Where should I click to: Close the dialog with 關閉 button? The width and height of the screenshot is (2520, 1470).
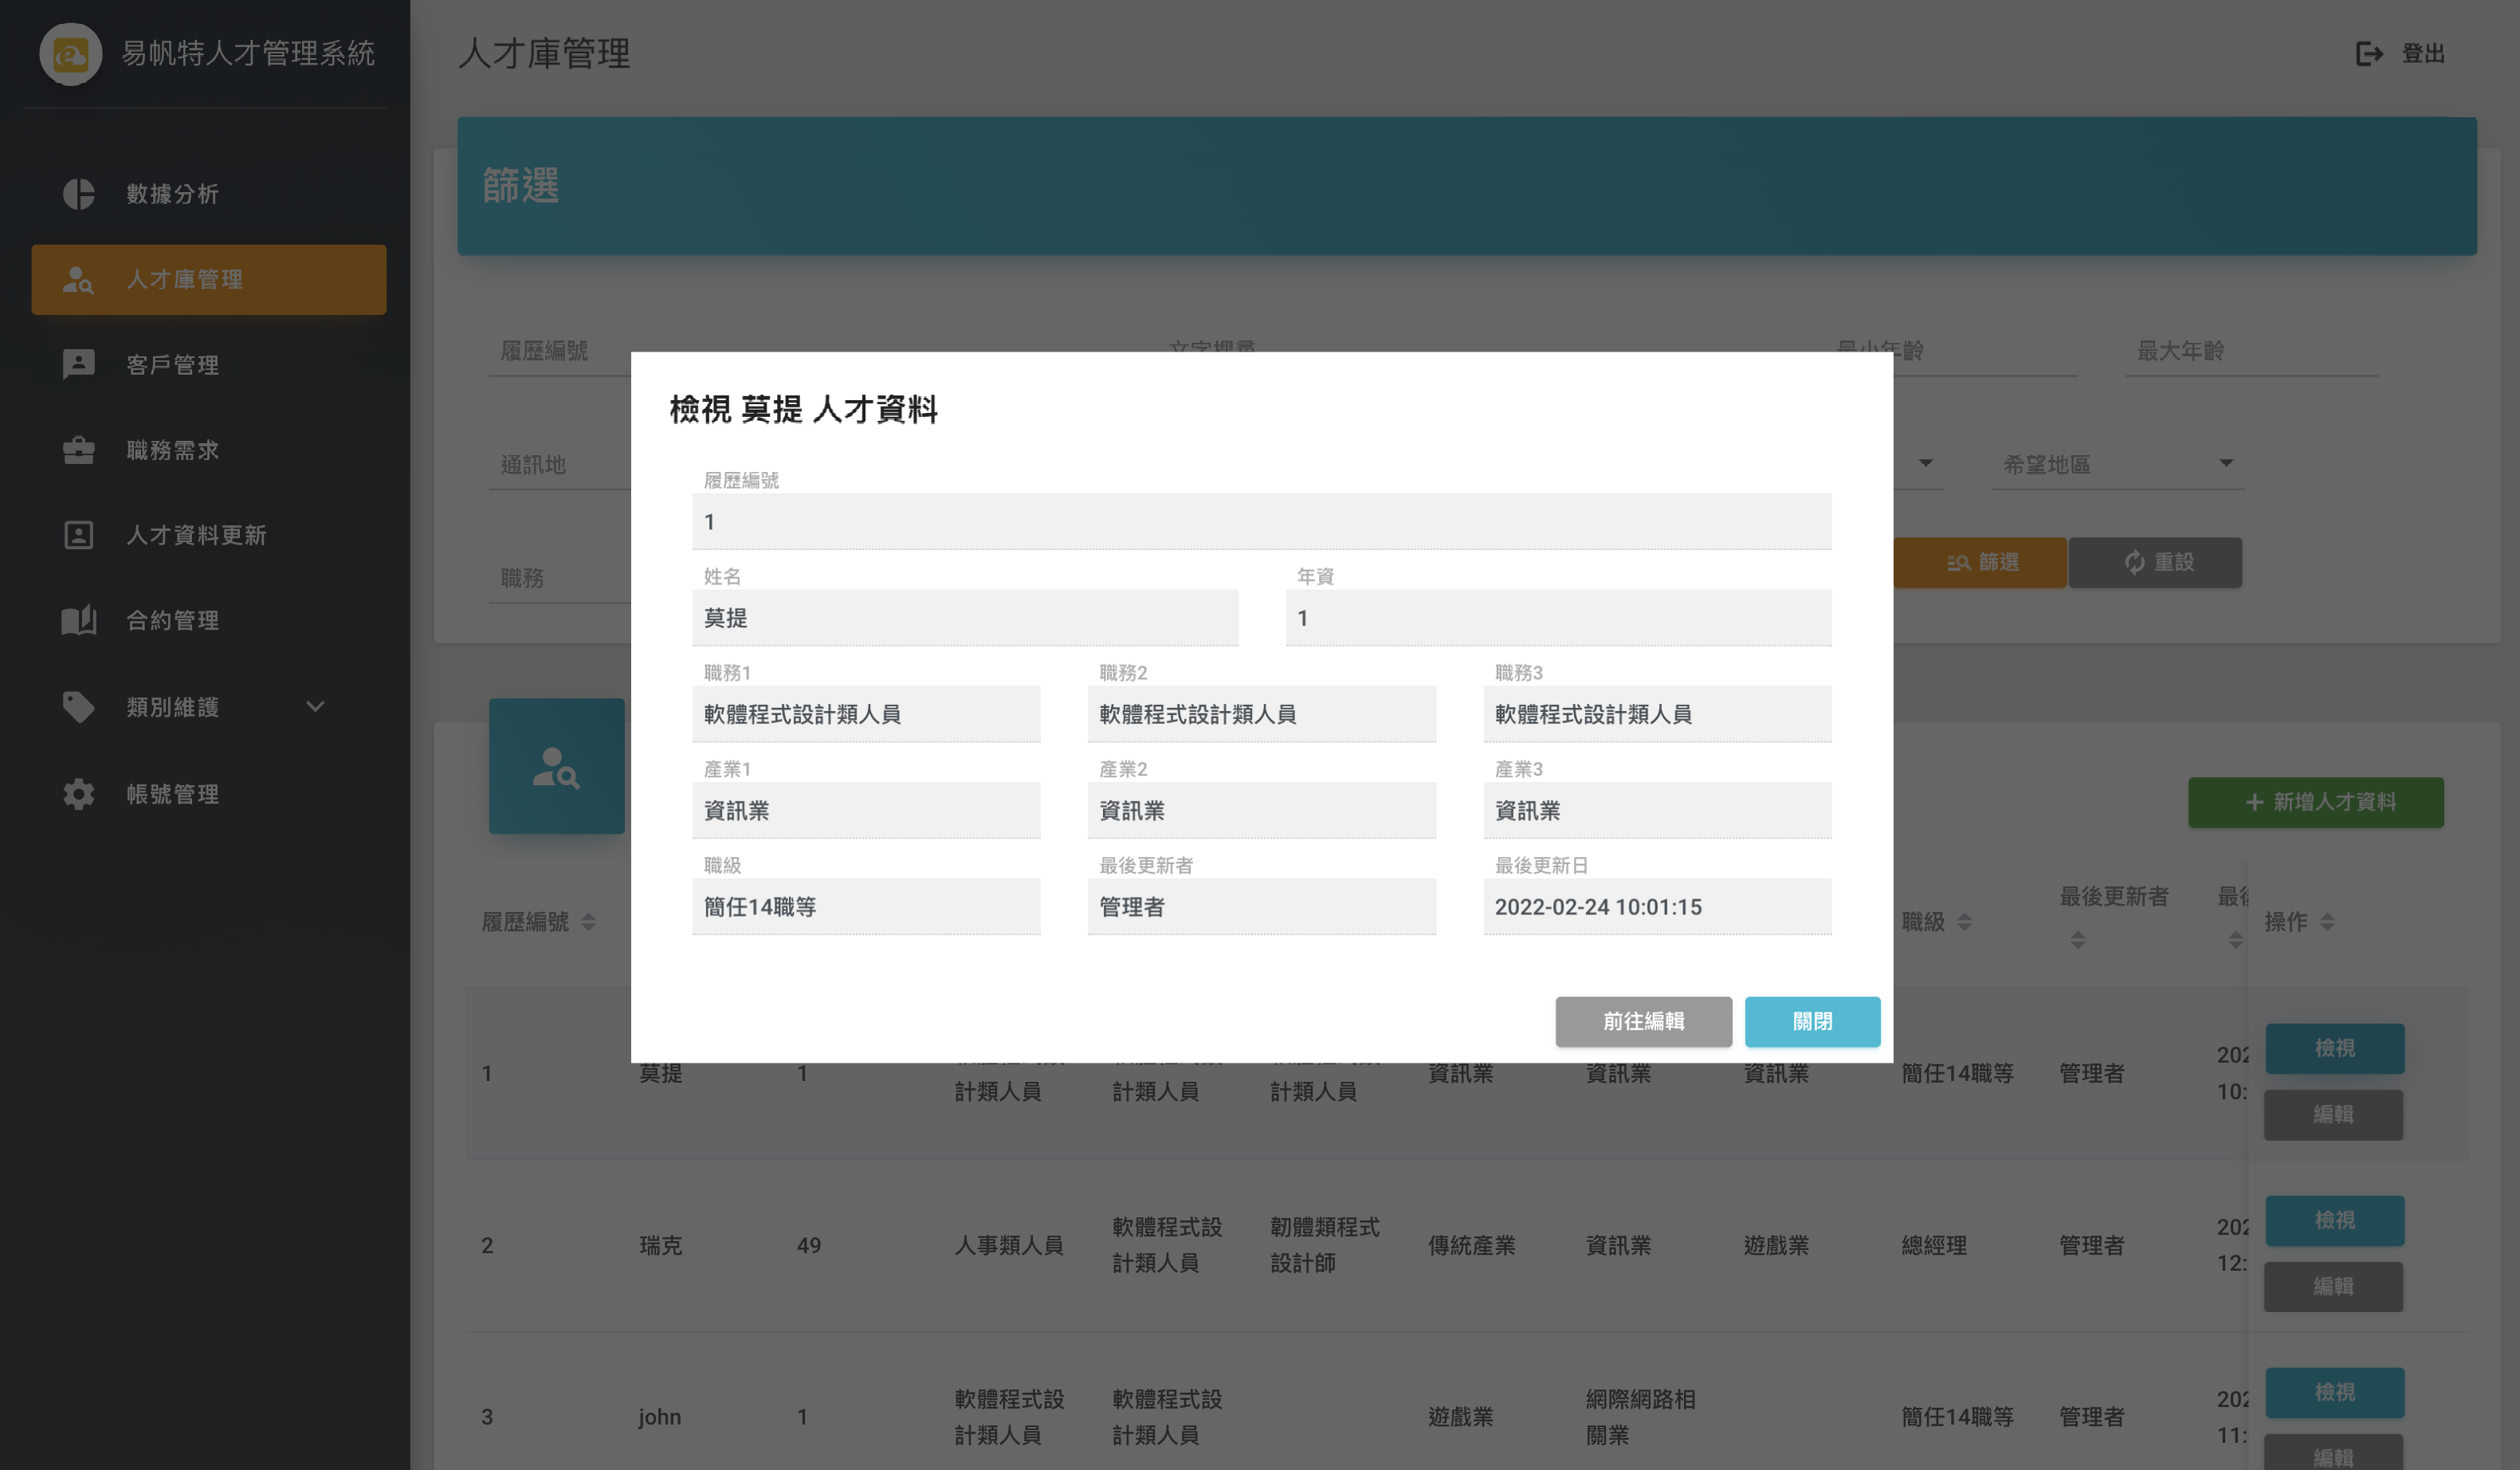tap(1811, 1021)
